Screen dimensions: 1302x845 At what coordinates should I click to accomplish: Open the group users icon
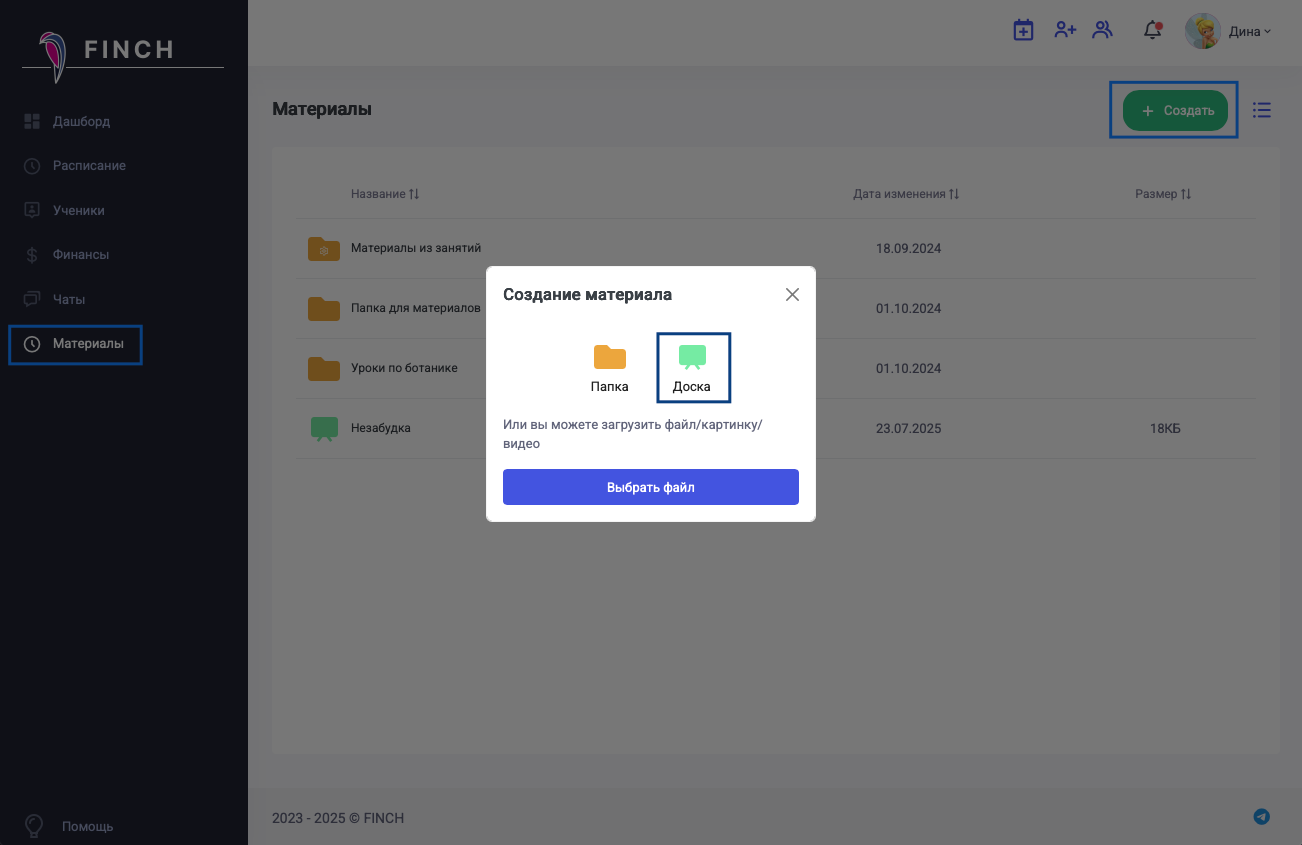[1103, 30]
